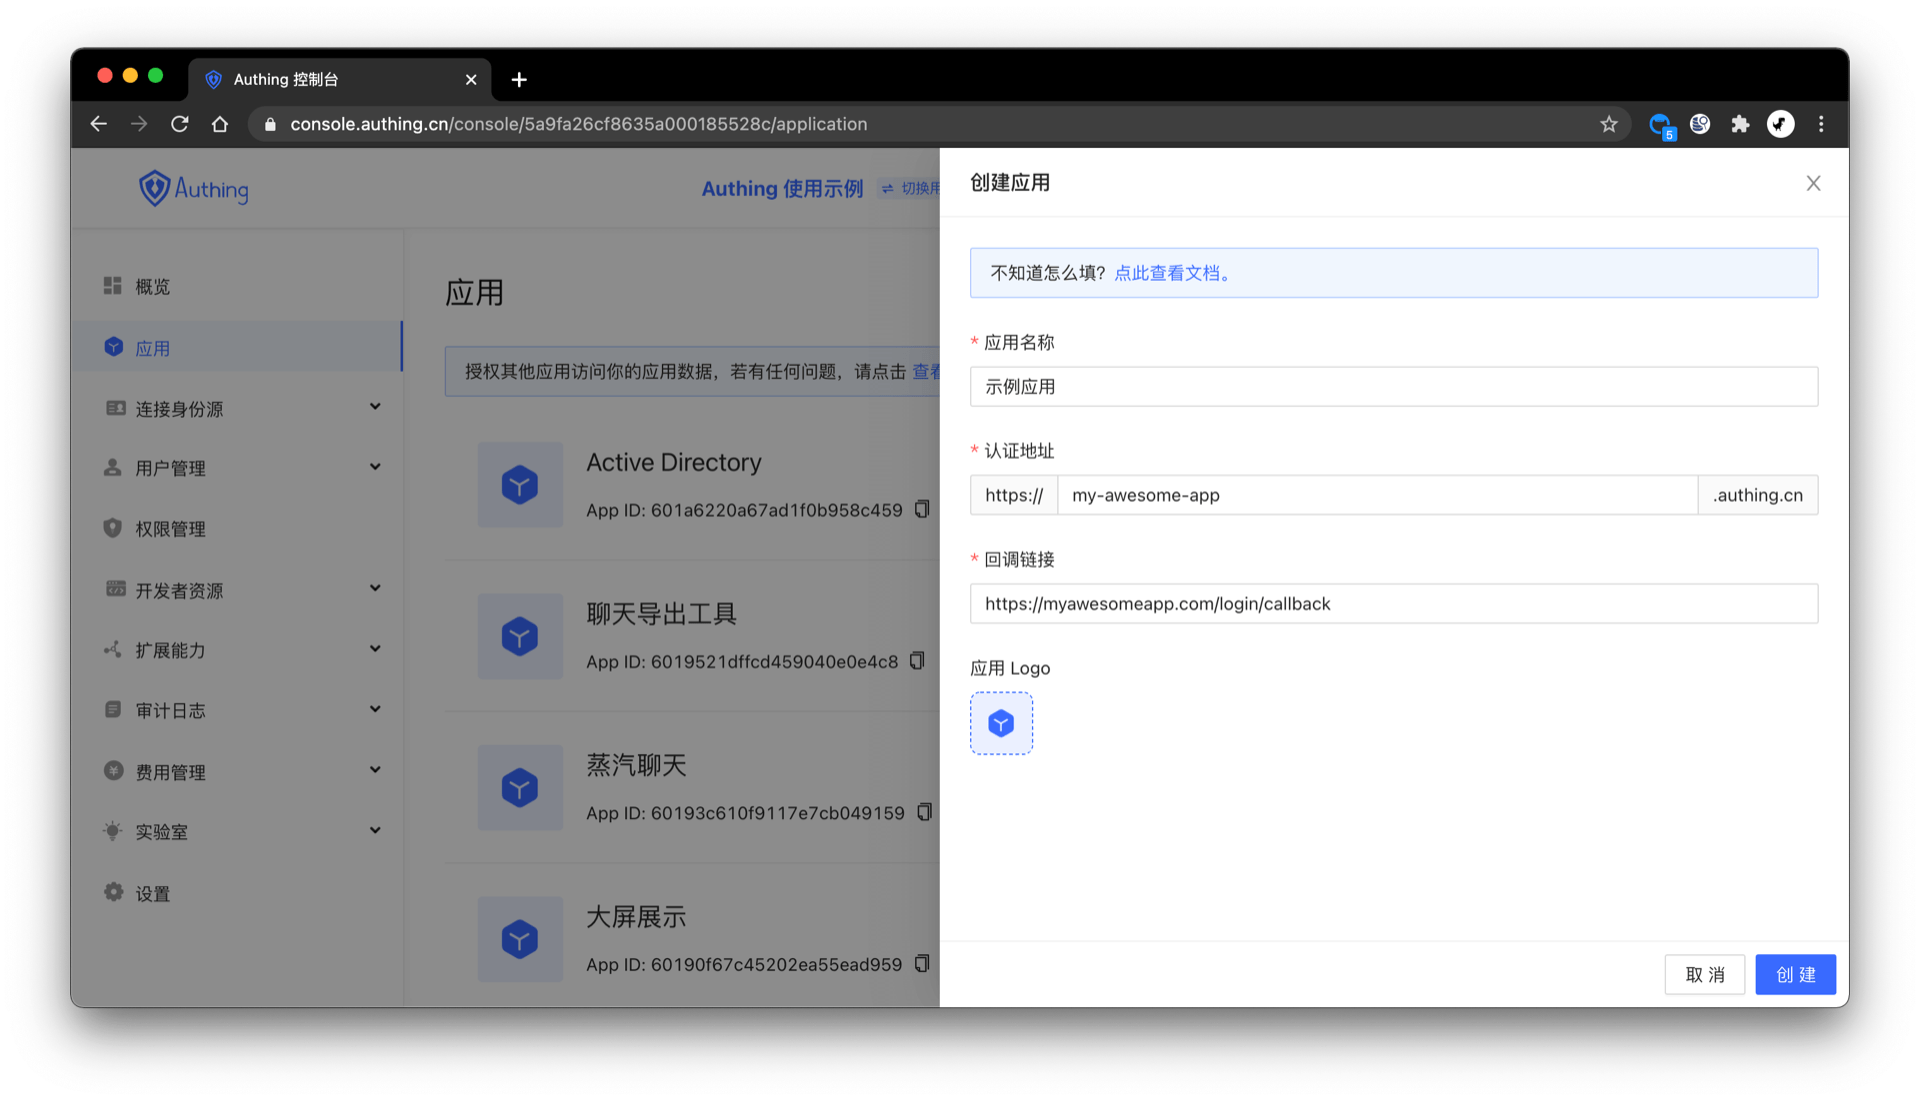Open the 设置 gear menu item
Image resolution: width=1920 pixels, height=1101 pixels.
pos(152,893)
